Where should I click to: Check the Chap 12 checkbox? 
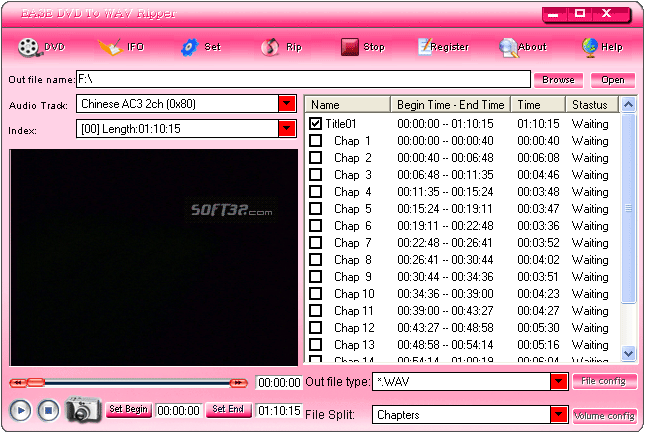point(316,328)
